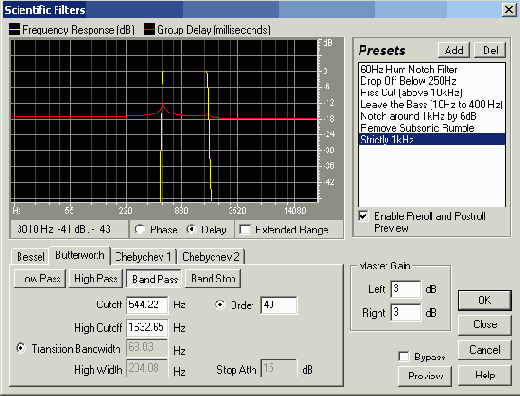Click the High Cutoff frequency input field

tap(147, 328)
